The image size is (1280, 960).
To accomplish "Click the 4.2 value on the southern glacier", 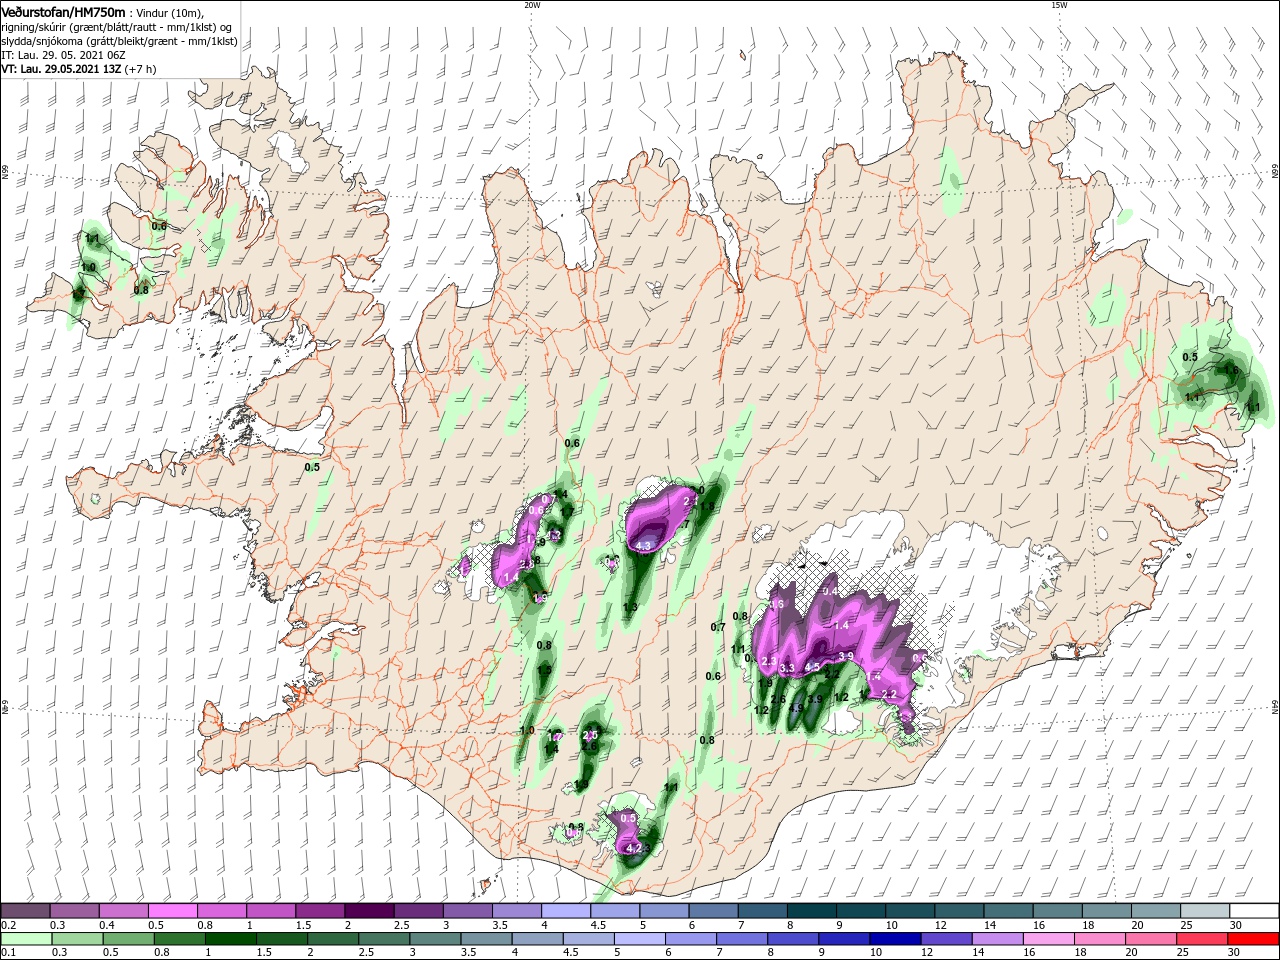I will (633, 848).
